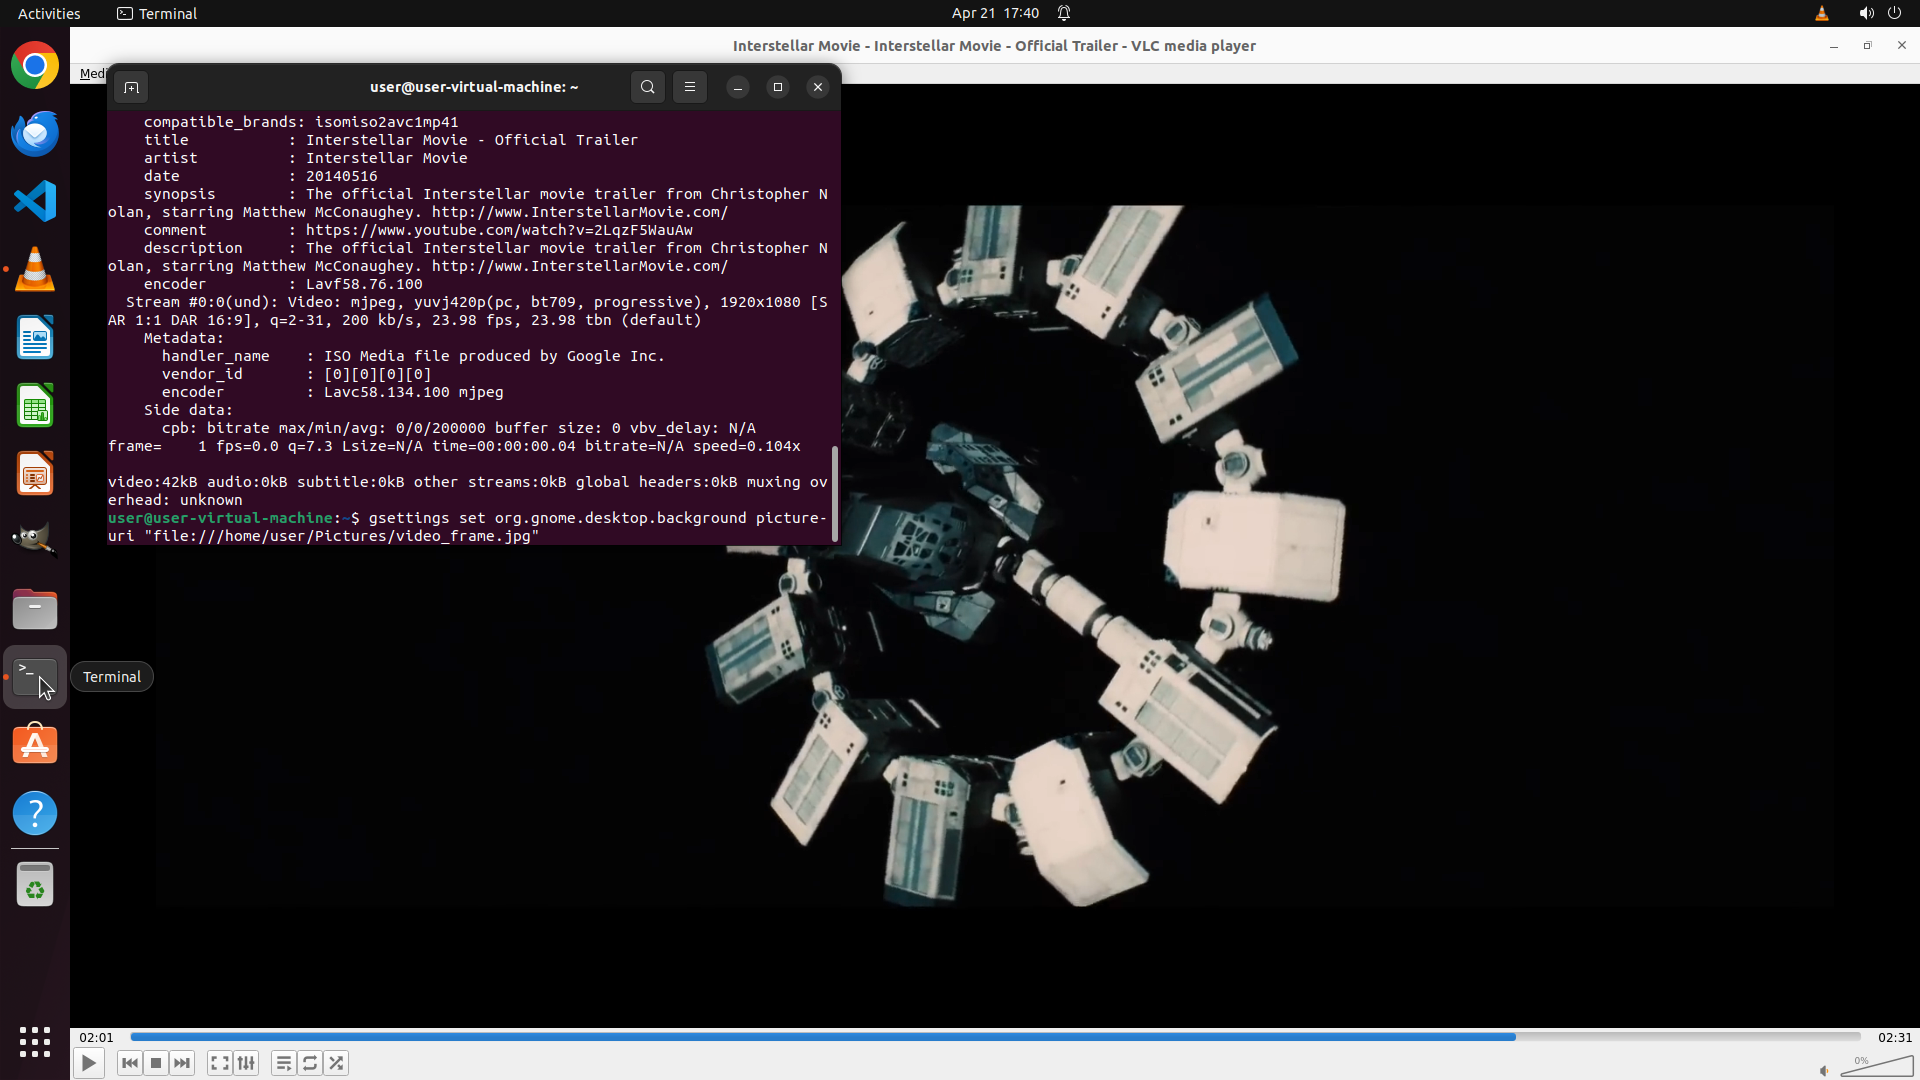Stop playback with the stop button

coord(156,1063)
